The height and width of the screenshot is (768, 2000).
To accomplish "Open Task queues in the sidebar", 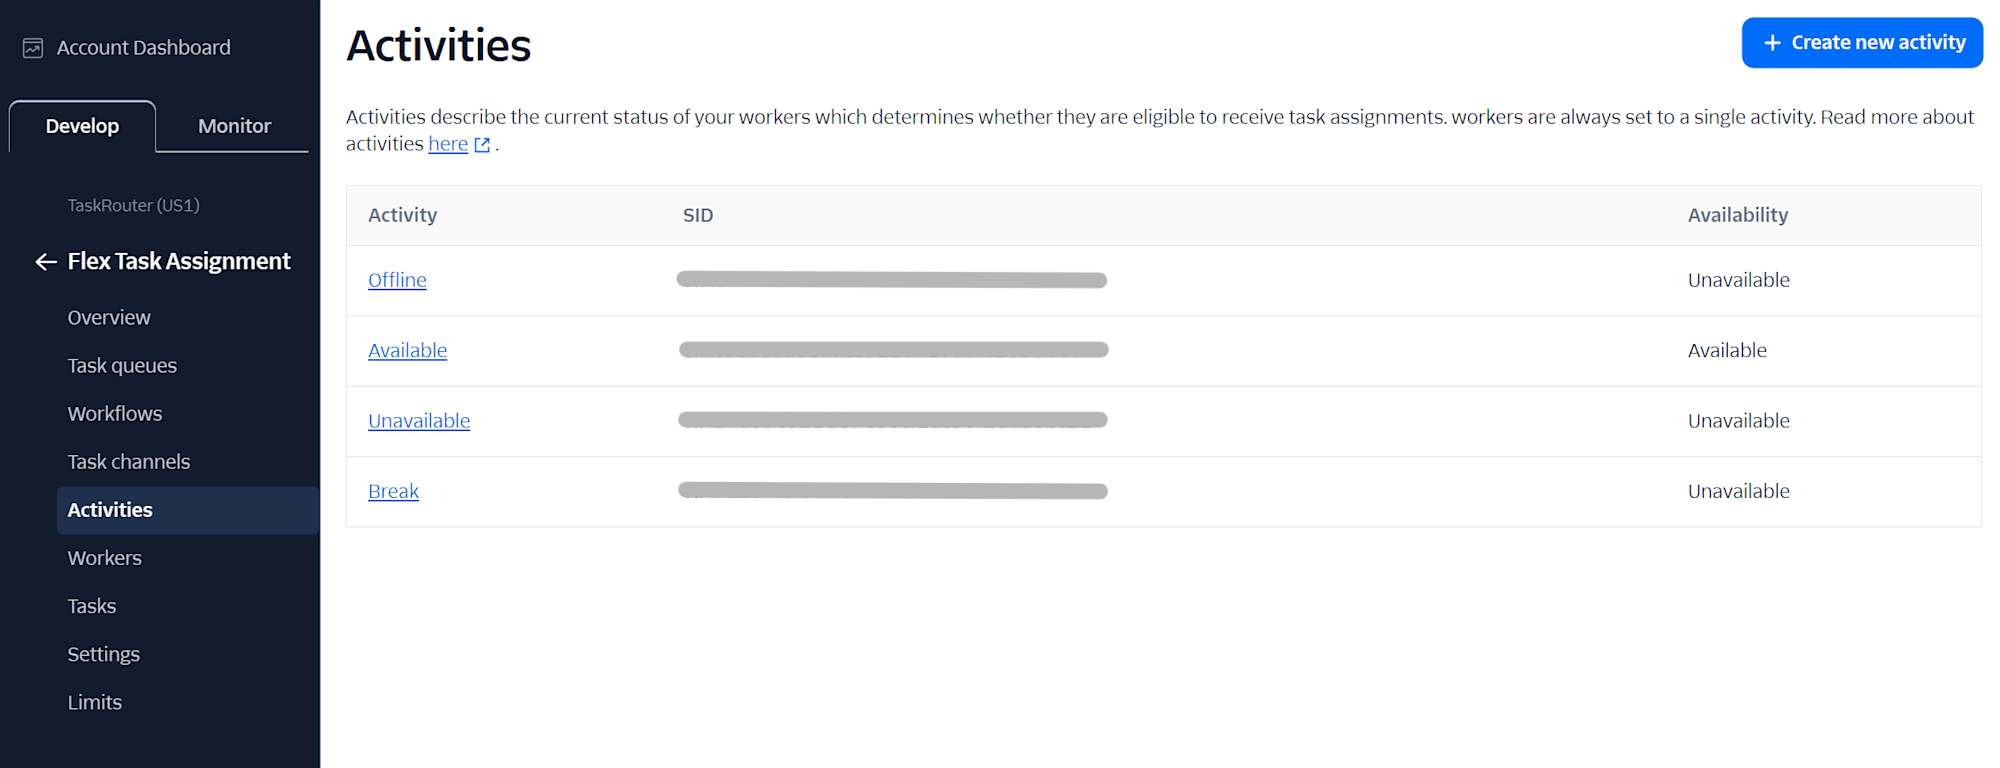I will click(x=122, y=366).
